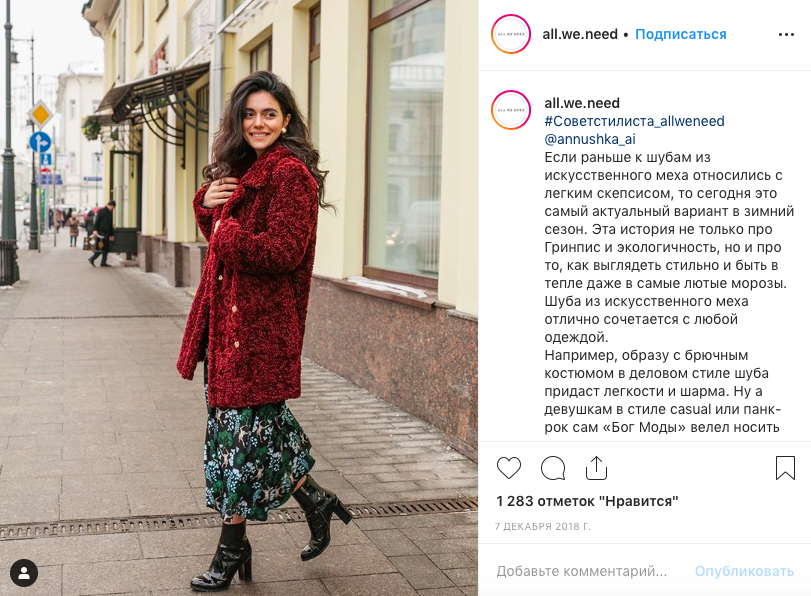Open the all.we.need avatar in the header

(x=510, y=34)
